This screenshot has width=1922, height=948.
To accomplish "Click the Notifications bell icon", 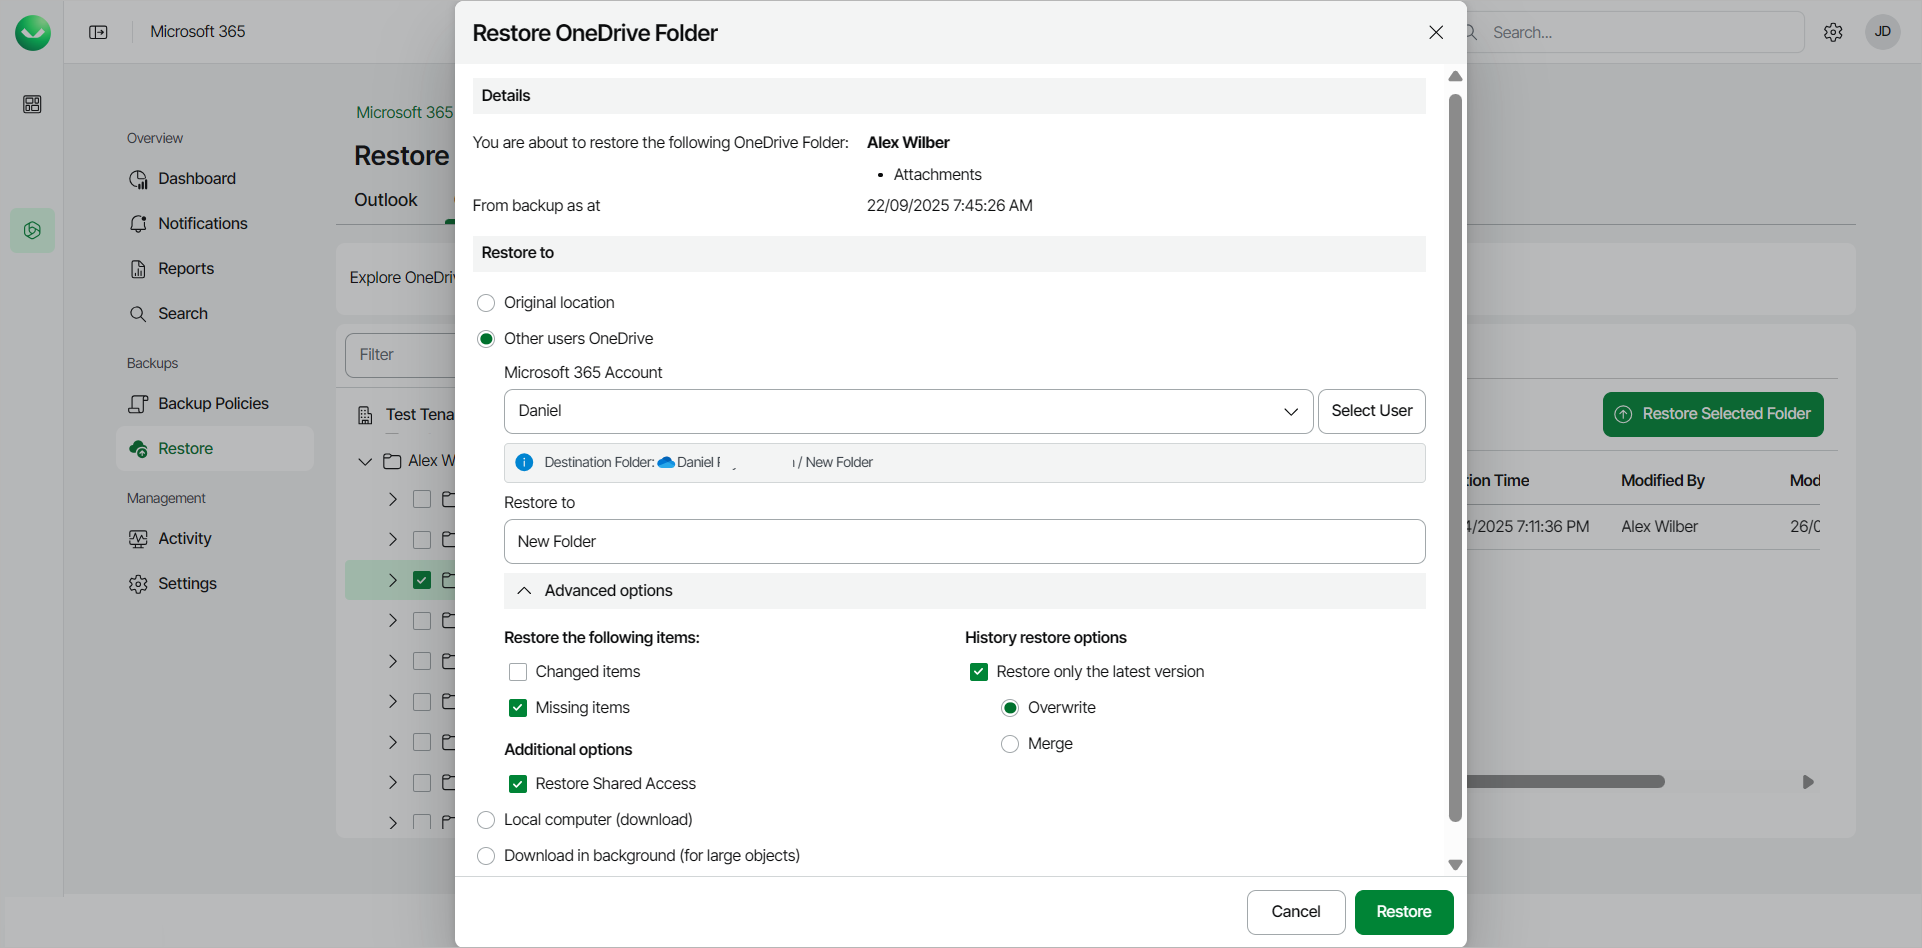I will pyautogui.click(x=138, y=224).
